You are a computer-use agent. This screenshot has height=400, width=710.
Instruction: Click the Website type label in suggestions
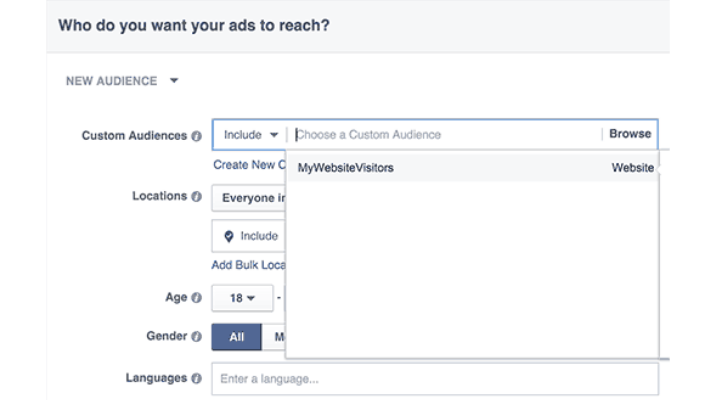tap(632, 168)
